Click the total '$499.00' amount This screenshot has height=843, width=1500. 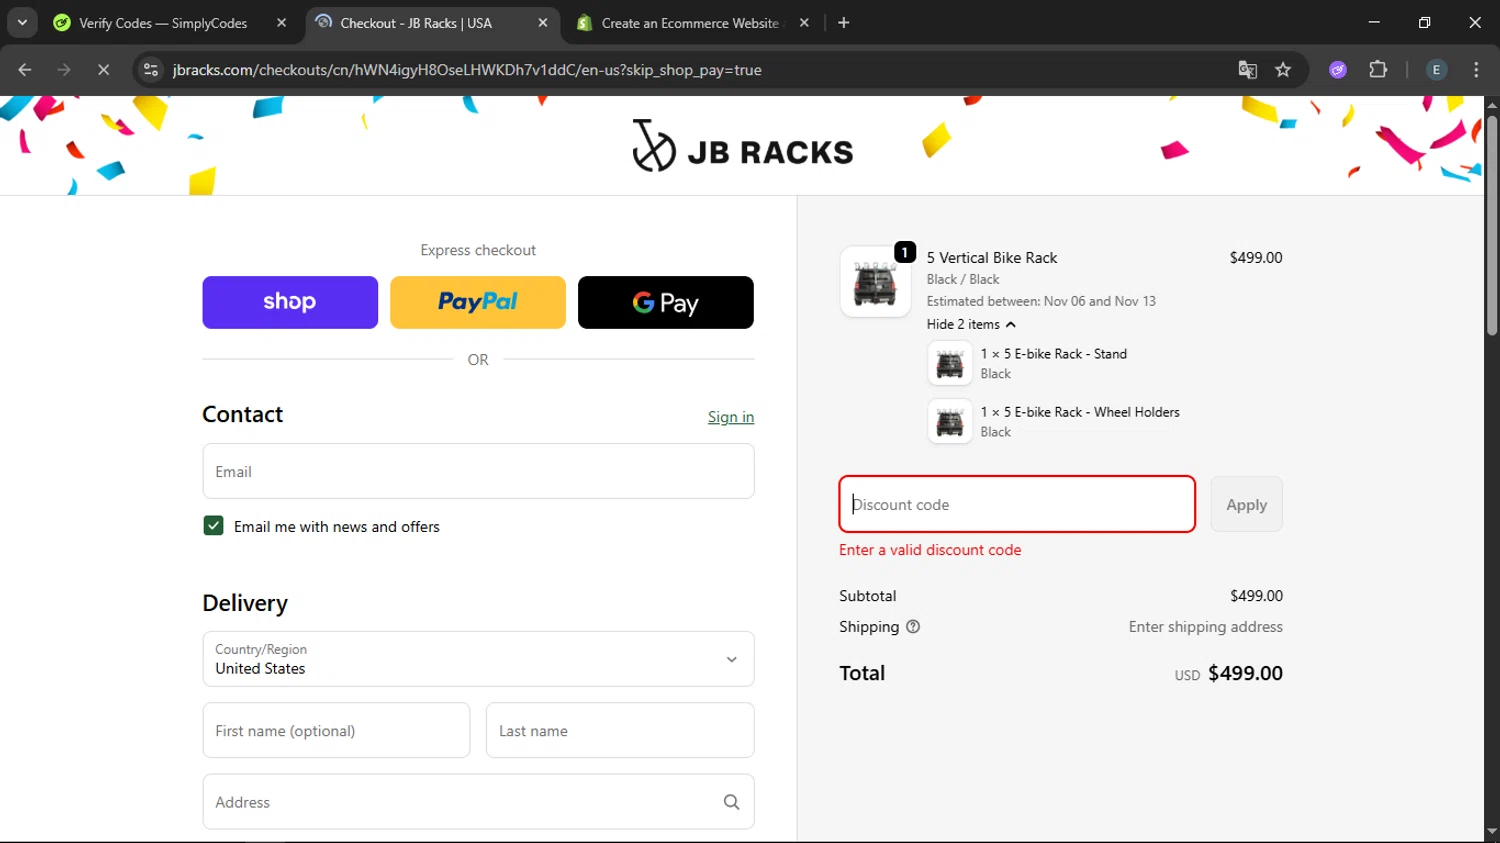point(1245,673)
